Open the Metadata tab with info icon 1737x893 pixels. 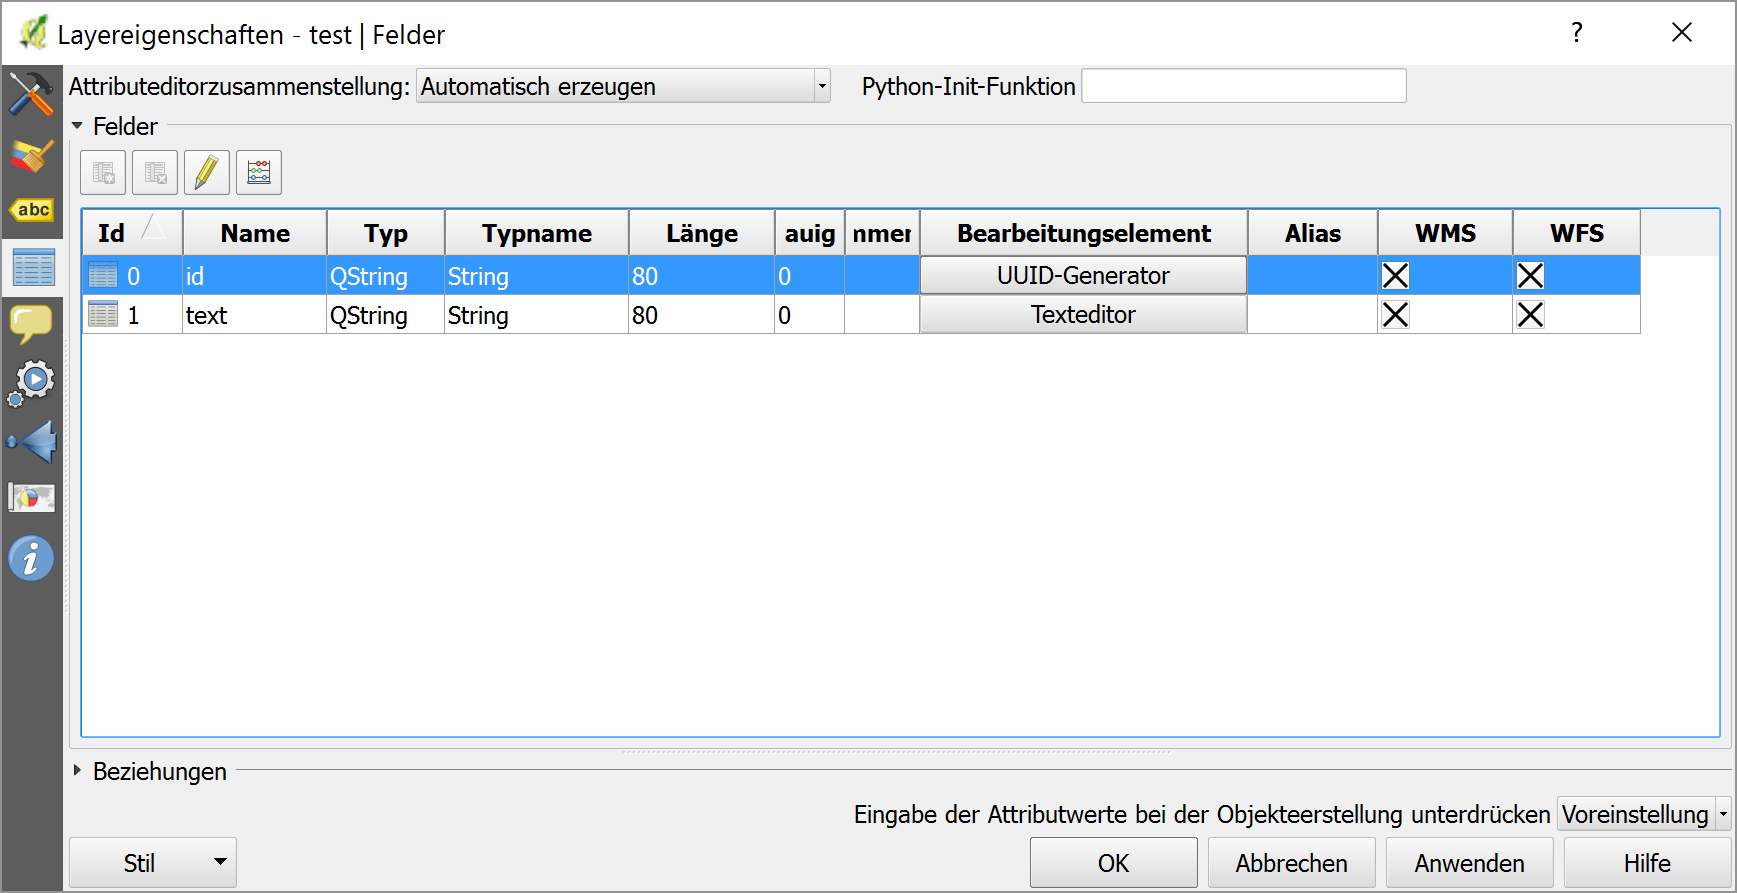pyautogui.click(x=31, y=558)
